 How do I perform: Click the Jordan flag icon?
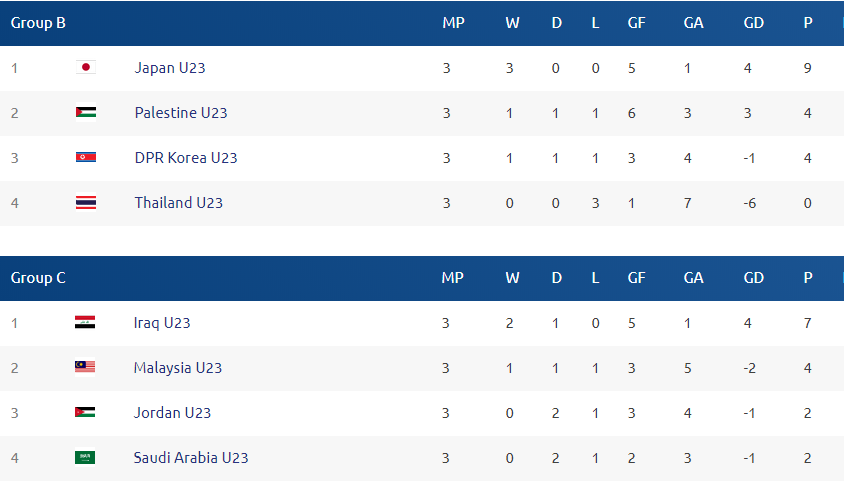tap(85, 413)
